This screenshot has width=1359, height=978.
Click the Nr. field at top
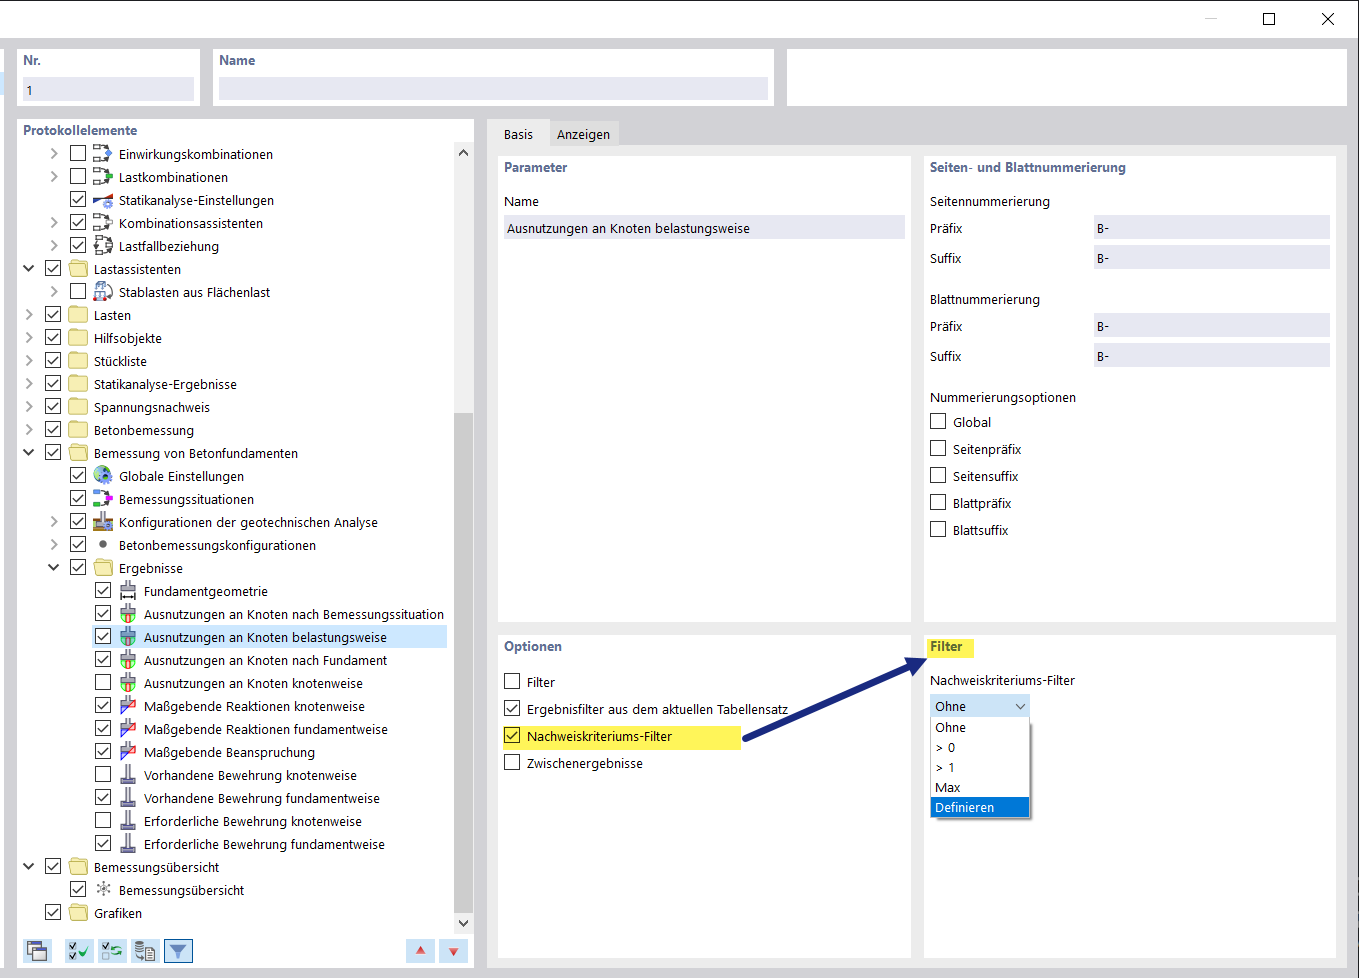pos(108,90)
